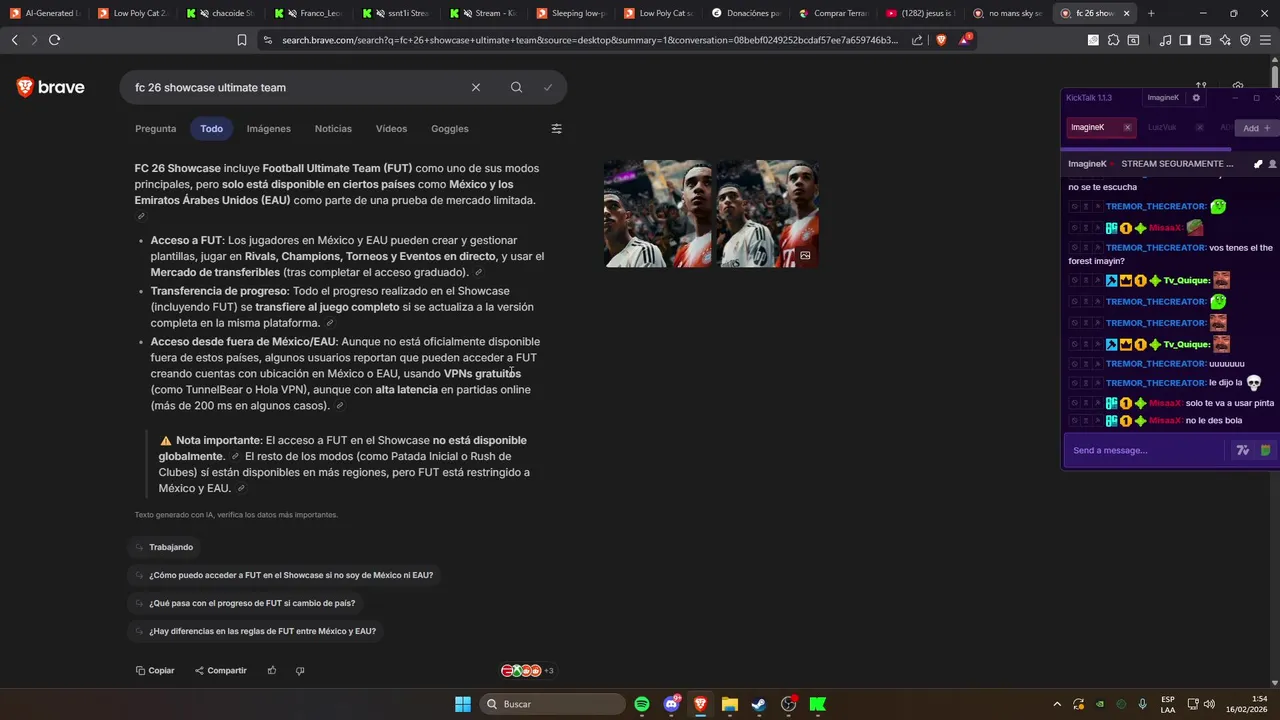1280x720 pixels.
Task: Open follow-up ¿Qué pasa con el progreso de FUT
Action: (x=243, y=604)
